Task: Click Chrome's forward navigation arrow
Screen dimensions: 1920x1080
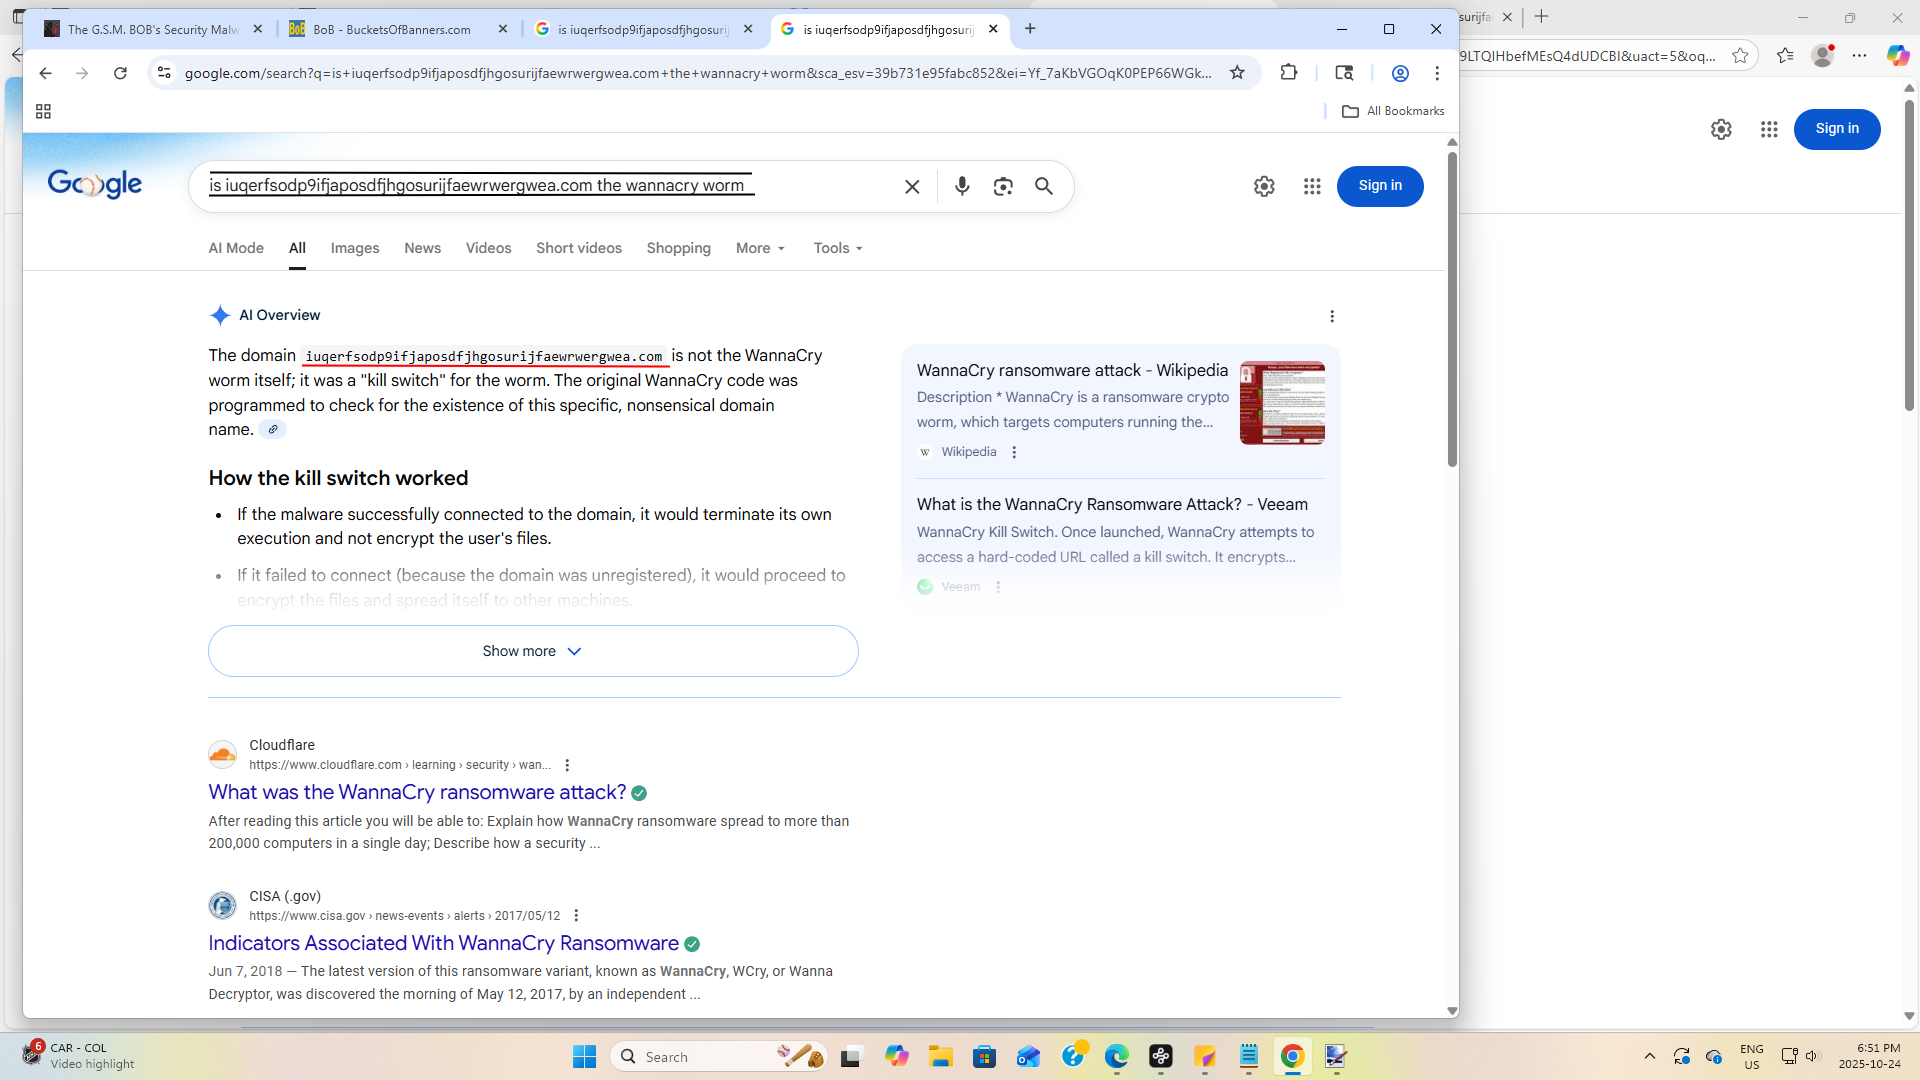Action: (x=82, y=73)
